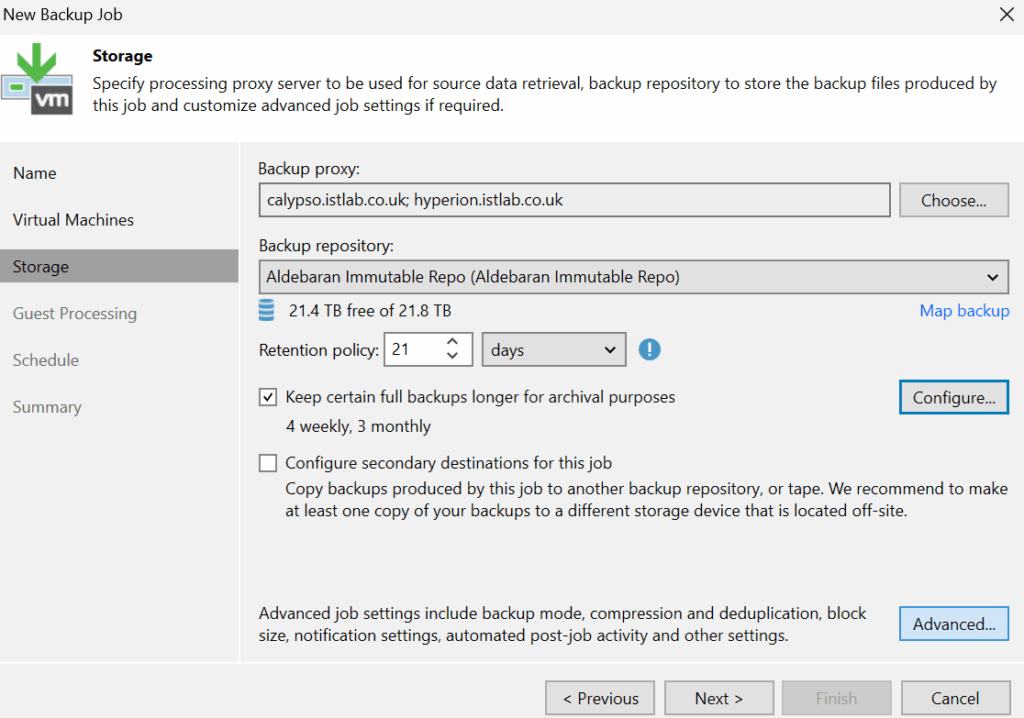Toggle Keep certain full backups longer checkbox
The image size is (1024, 718).
tap(268, 397)
